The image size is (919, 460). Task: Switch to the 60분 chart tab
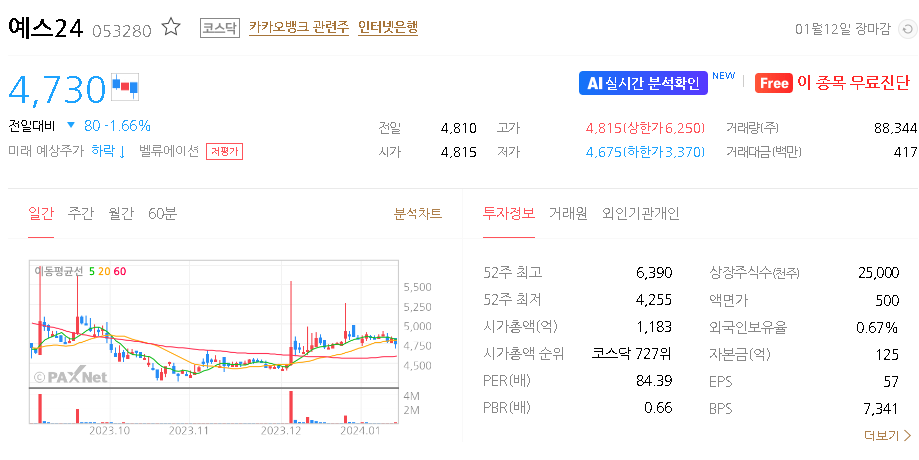(162, 214)
